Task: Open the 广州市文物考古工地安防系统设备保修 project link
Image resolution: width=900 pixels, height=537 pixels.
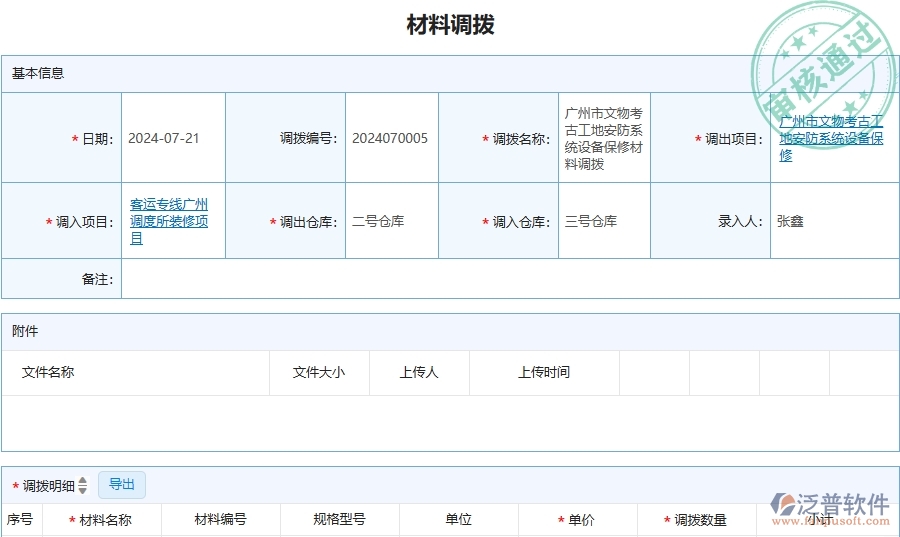Action: tap(831, 138)
